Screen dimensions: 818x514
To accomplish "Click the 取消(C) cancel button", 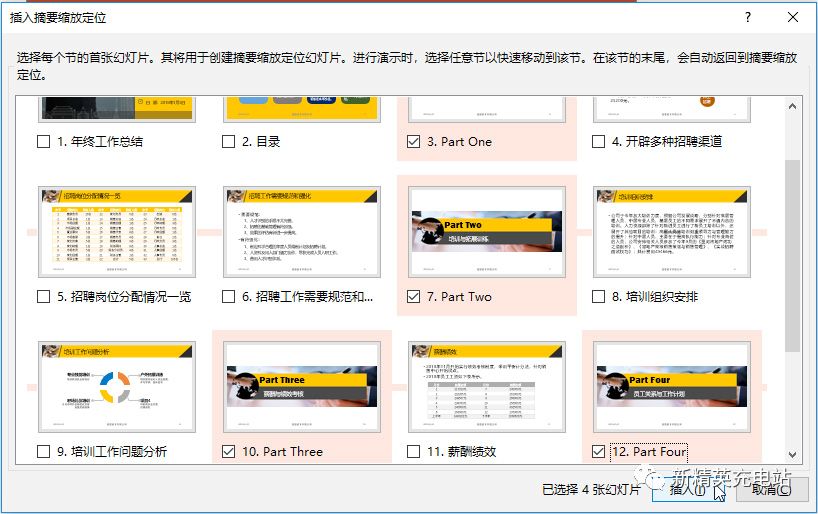I will 773,489.
